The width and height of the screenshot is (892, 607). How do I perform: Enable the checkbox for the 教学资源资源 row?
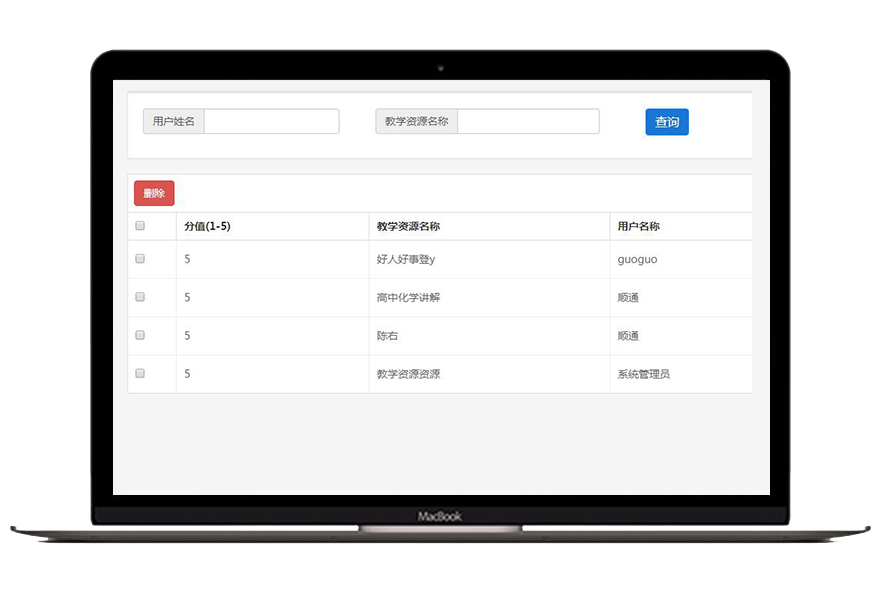click(x=140, y=373)
